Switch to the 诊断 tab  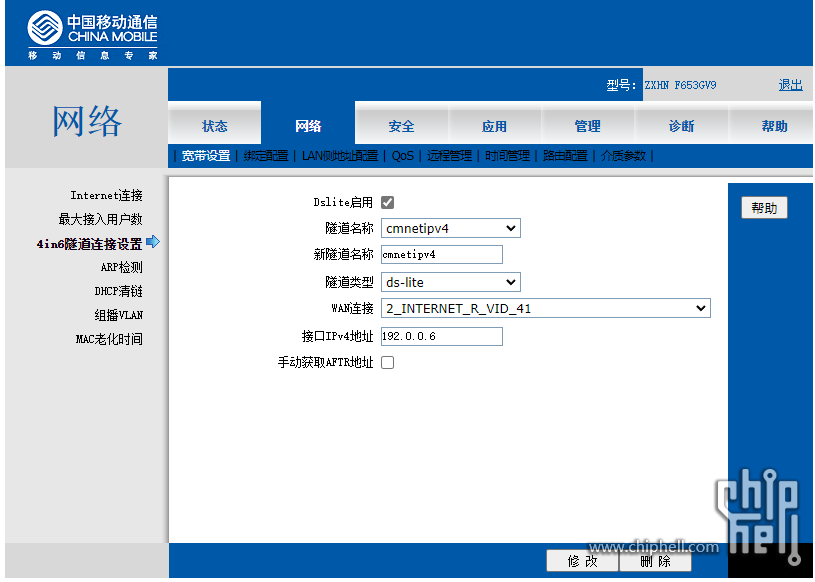pos(681,125)
